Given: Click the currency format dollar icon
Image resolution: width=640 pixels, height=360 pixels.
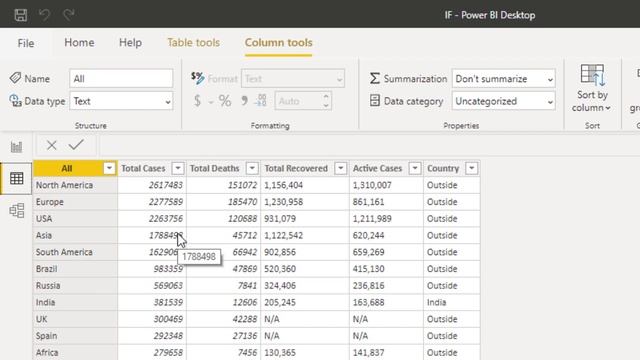Looking at the screenshot, I should pyautogui.click(x=197, y=101).
